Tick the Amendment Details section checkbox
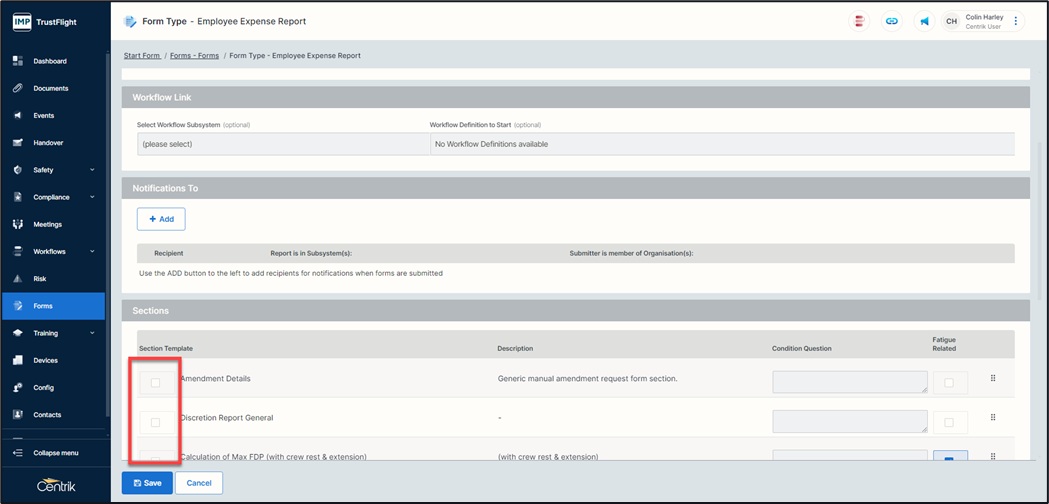 155,383
